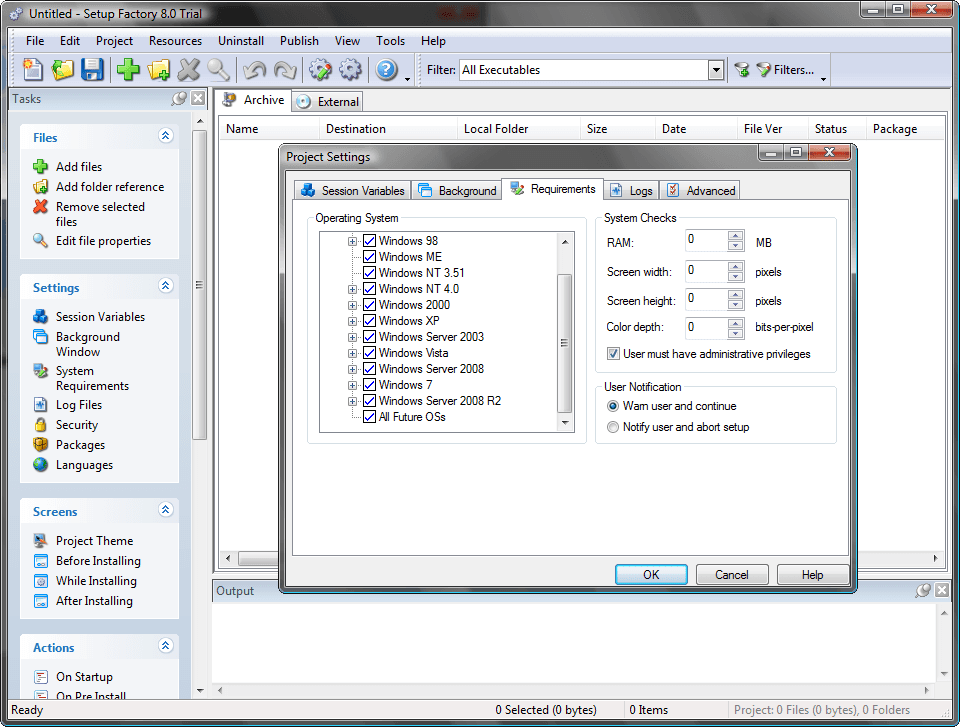Click the magnifier File Properties toolbar icon
The height and width of the screenshot is (727, 960).
pyautogui.click(x=219, y=70)
